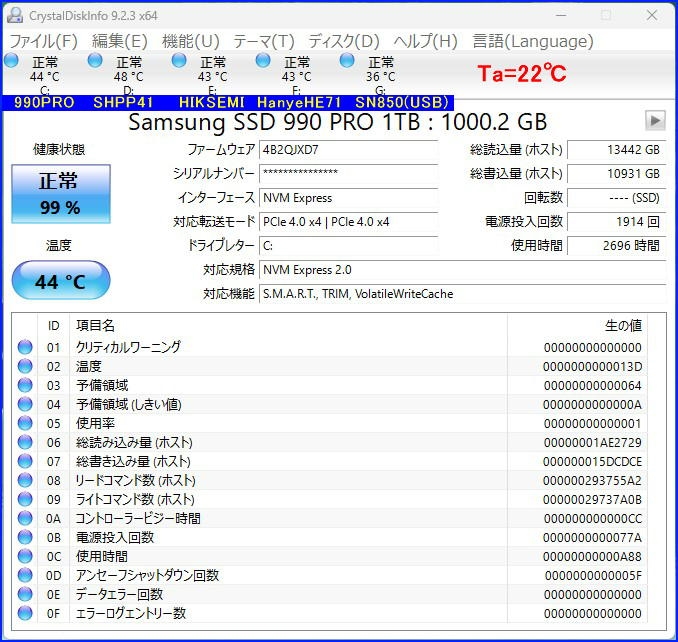Click the total host writes value 10931 GB
678x642 pixels.
tap(617, 174)
